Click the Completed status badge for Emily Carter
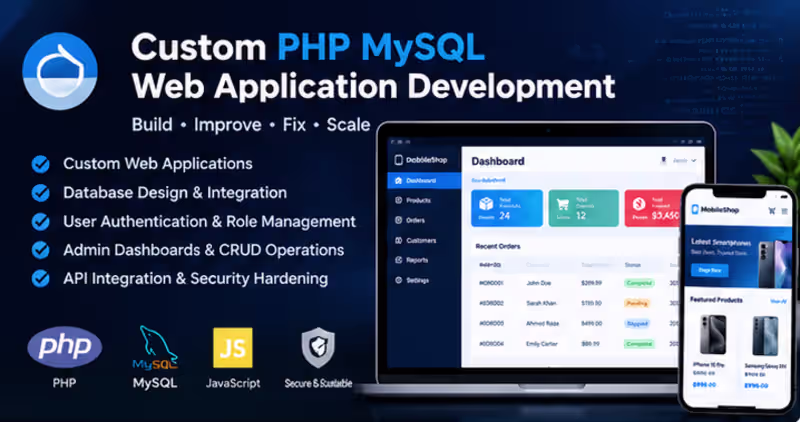Screen dimensions: 800x422 click(639, 344)
